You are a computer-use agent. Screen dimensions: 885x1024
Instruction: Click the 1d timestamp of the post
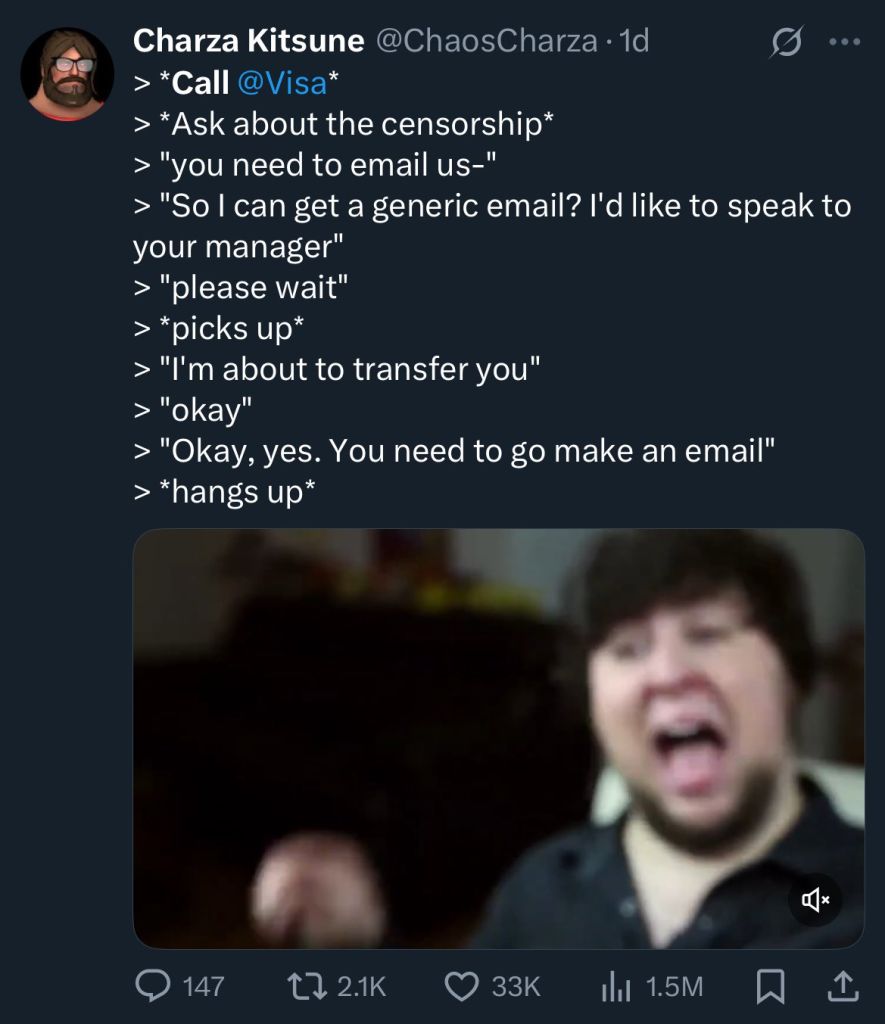point(634,40)
